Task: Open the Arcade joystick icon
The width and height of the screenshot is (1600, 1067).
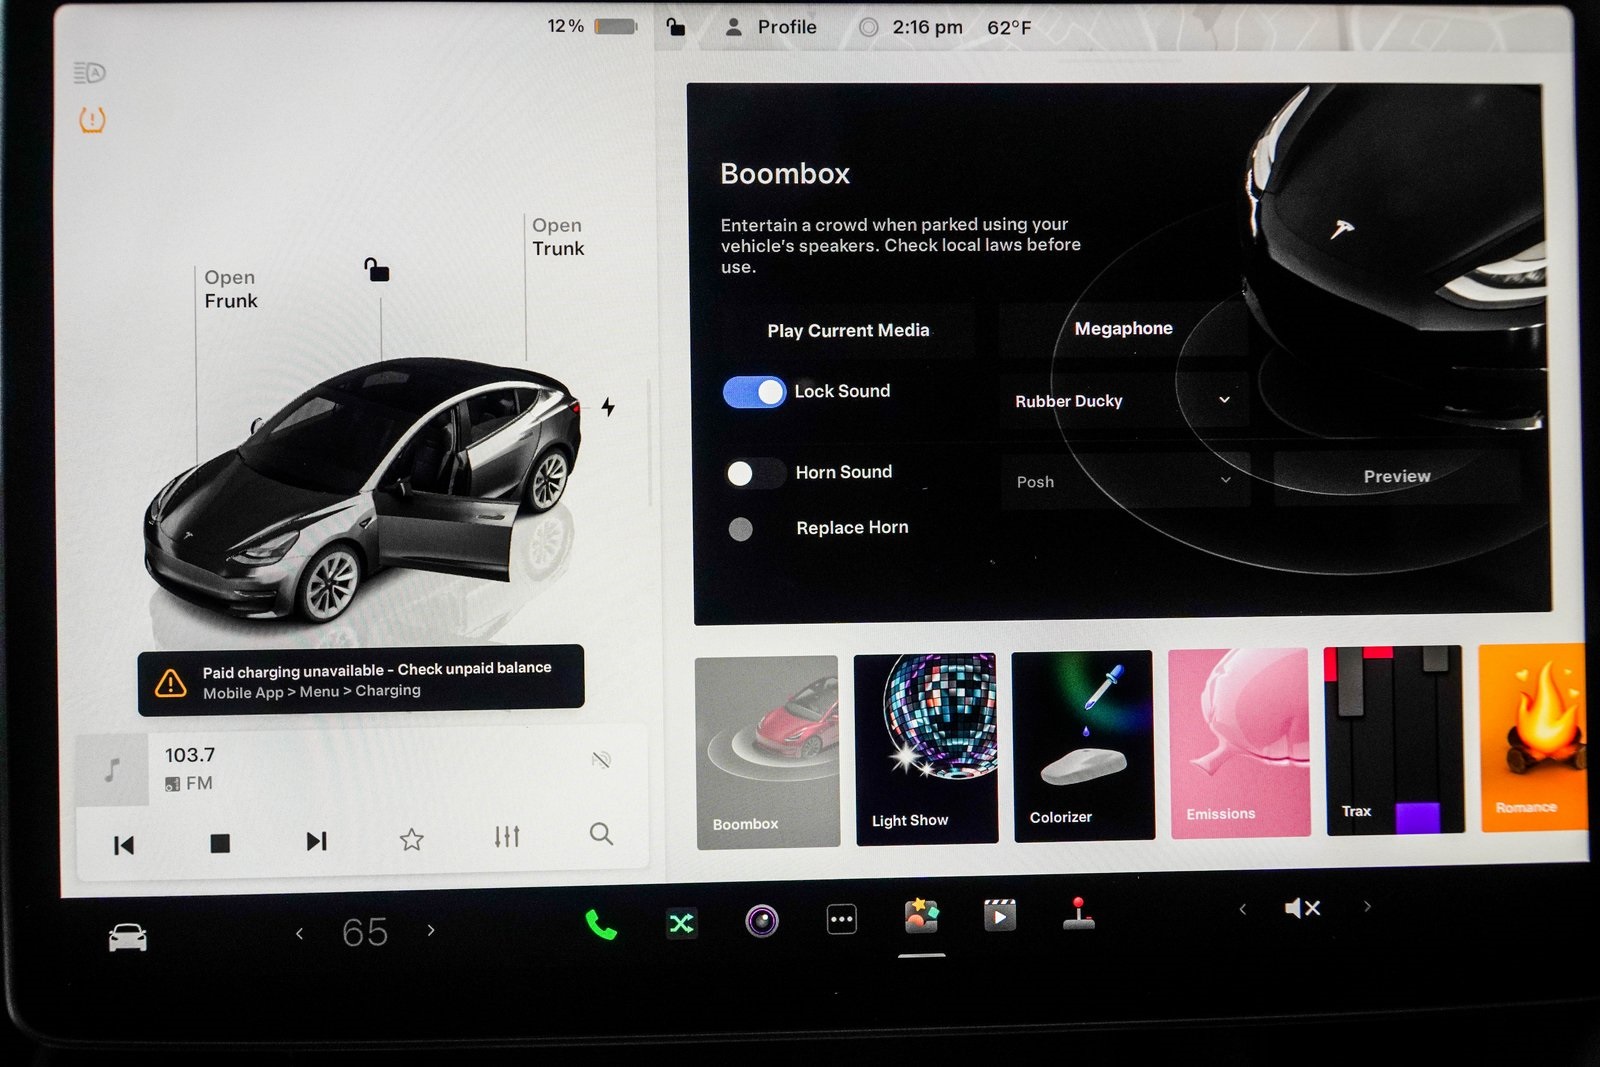Action: coord(1078,914)
